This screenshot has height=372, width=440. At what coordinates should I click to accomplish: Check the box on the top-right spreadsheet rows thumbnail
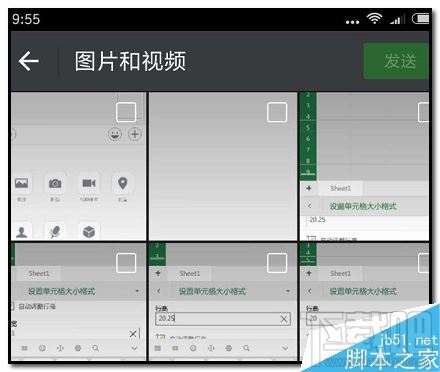point(424,112)
